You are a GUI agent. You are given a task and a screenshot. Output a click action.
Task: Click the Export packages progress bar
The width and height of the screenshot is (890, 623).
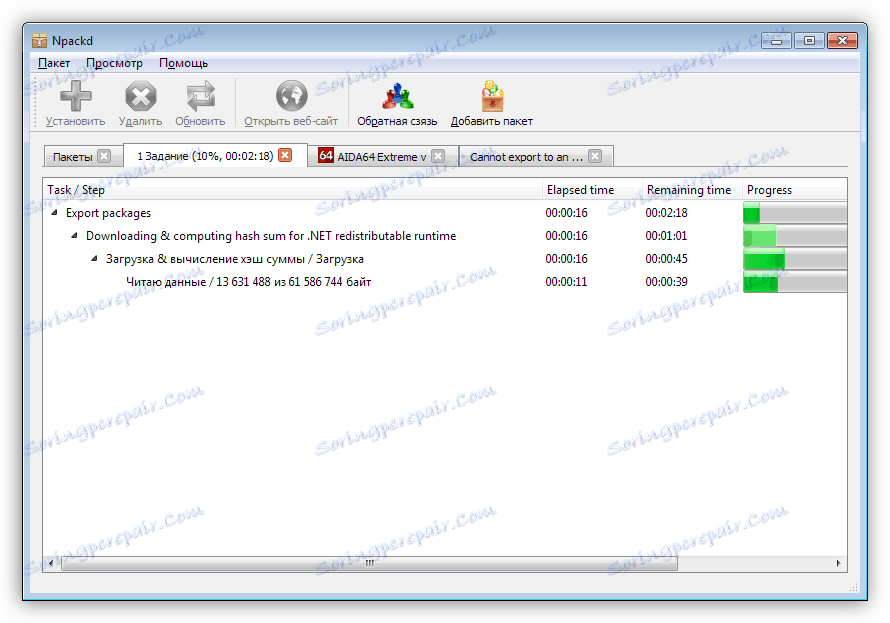click(795, 213)
